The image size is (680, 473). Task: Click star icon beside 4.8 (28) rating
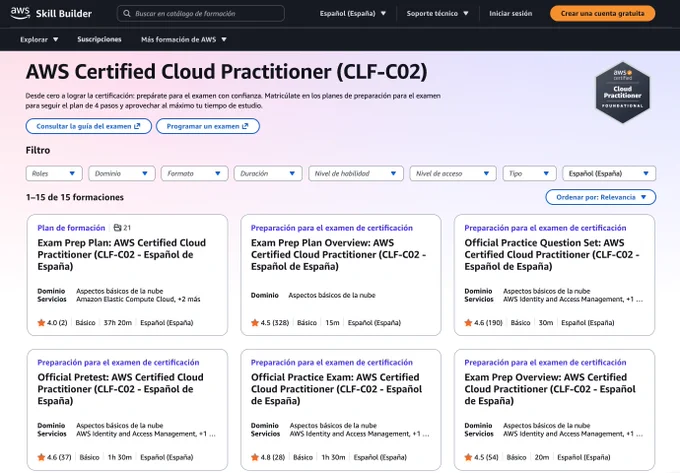[x=255, y=457]
